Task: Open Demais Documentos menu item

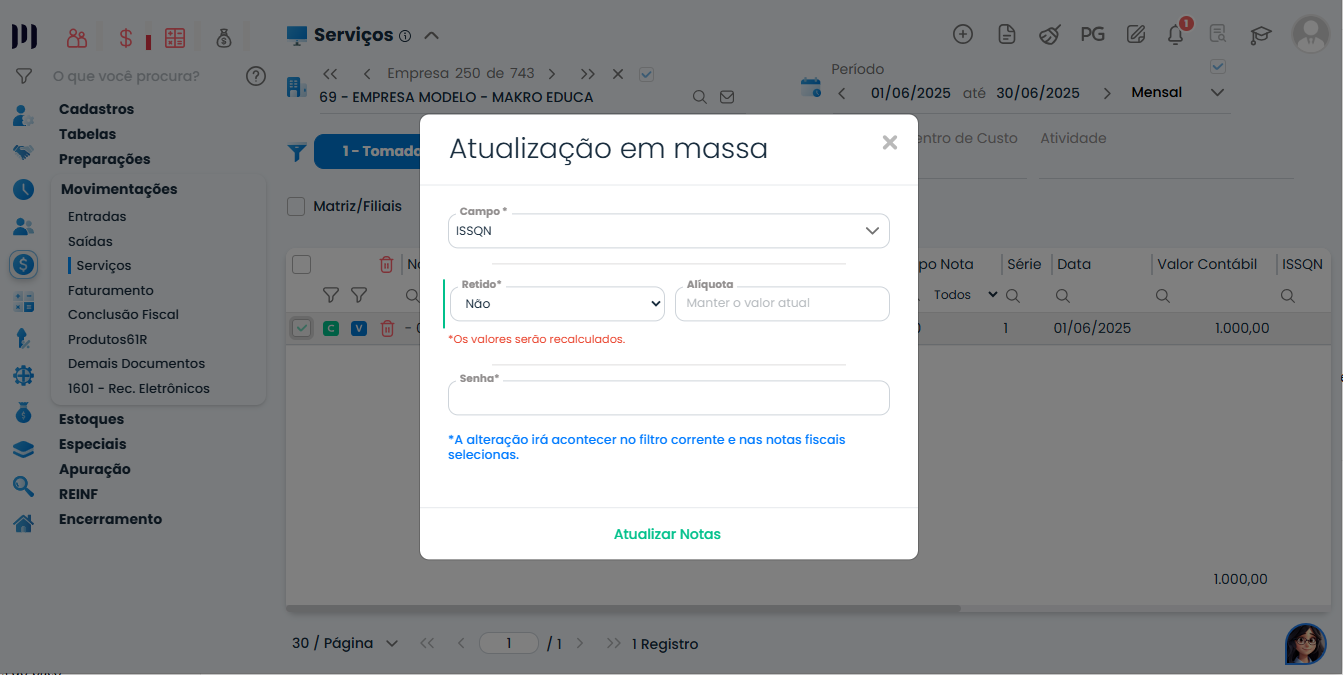Action: [136, 363]
